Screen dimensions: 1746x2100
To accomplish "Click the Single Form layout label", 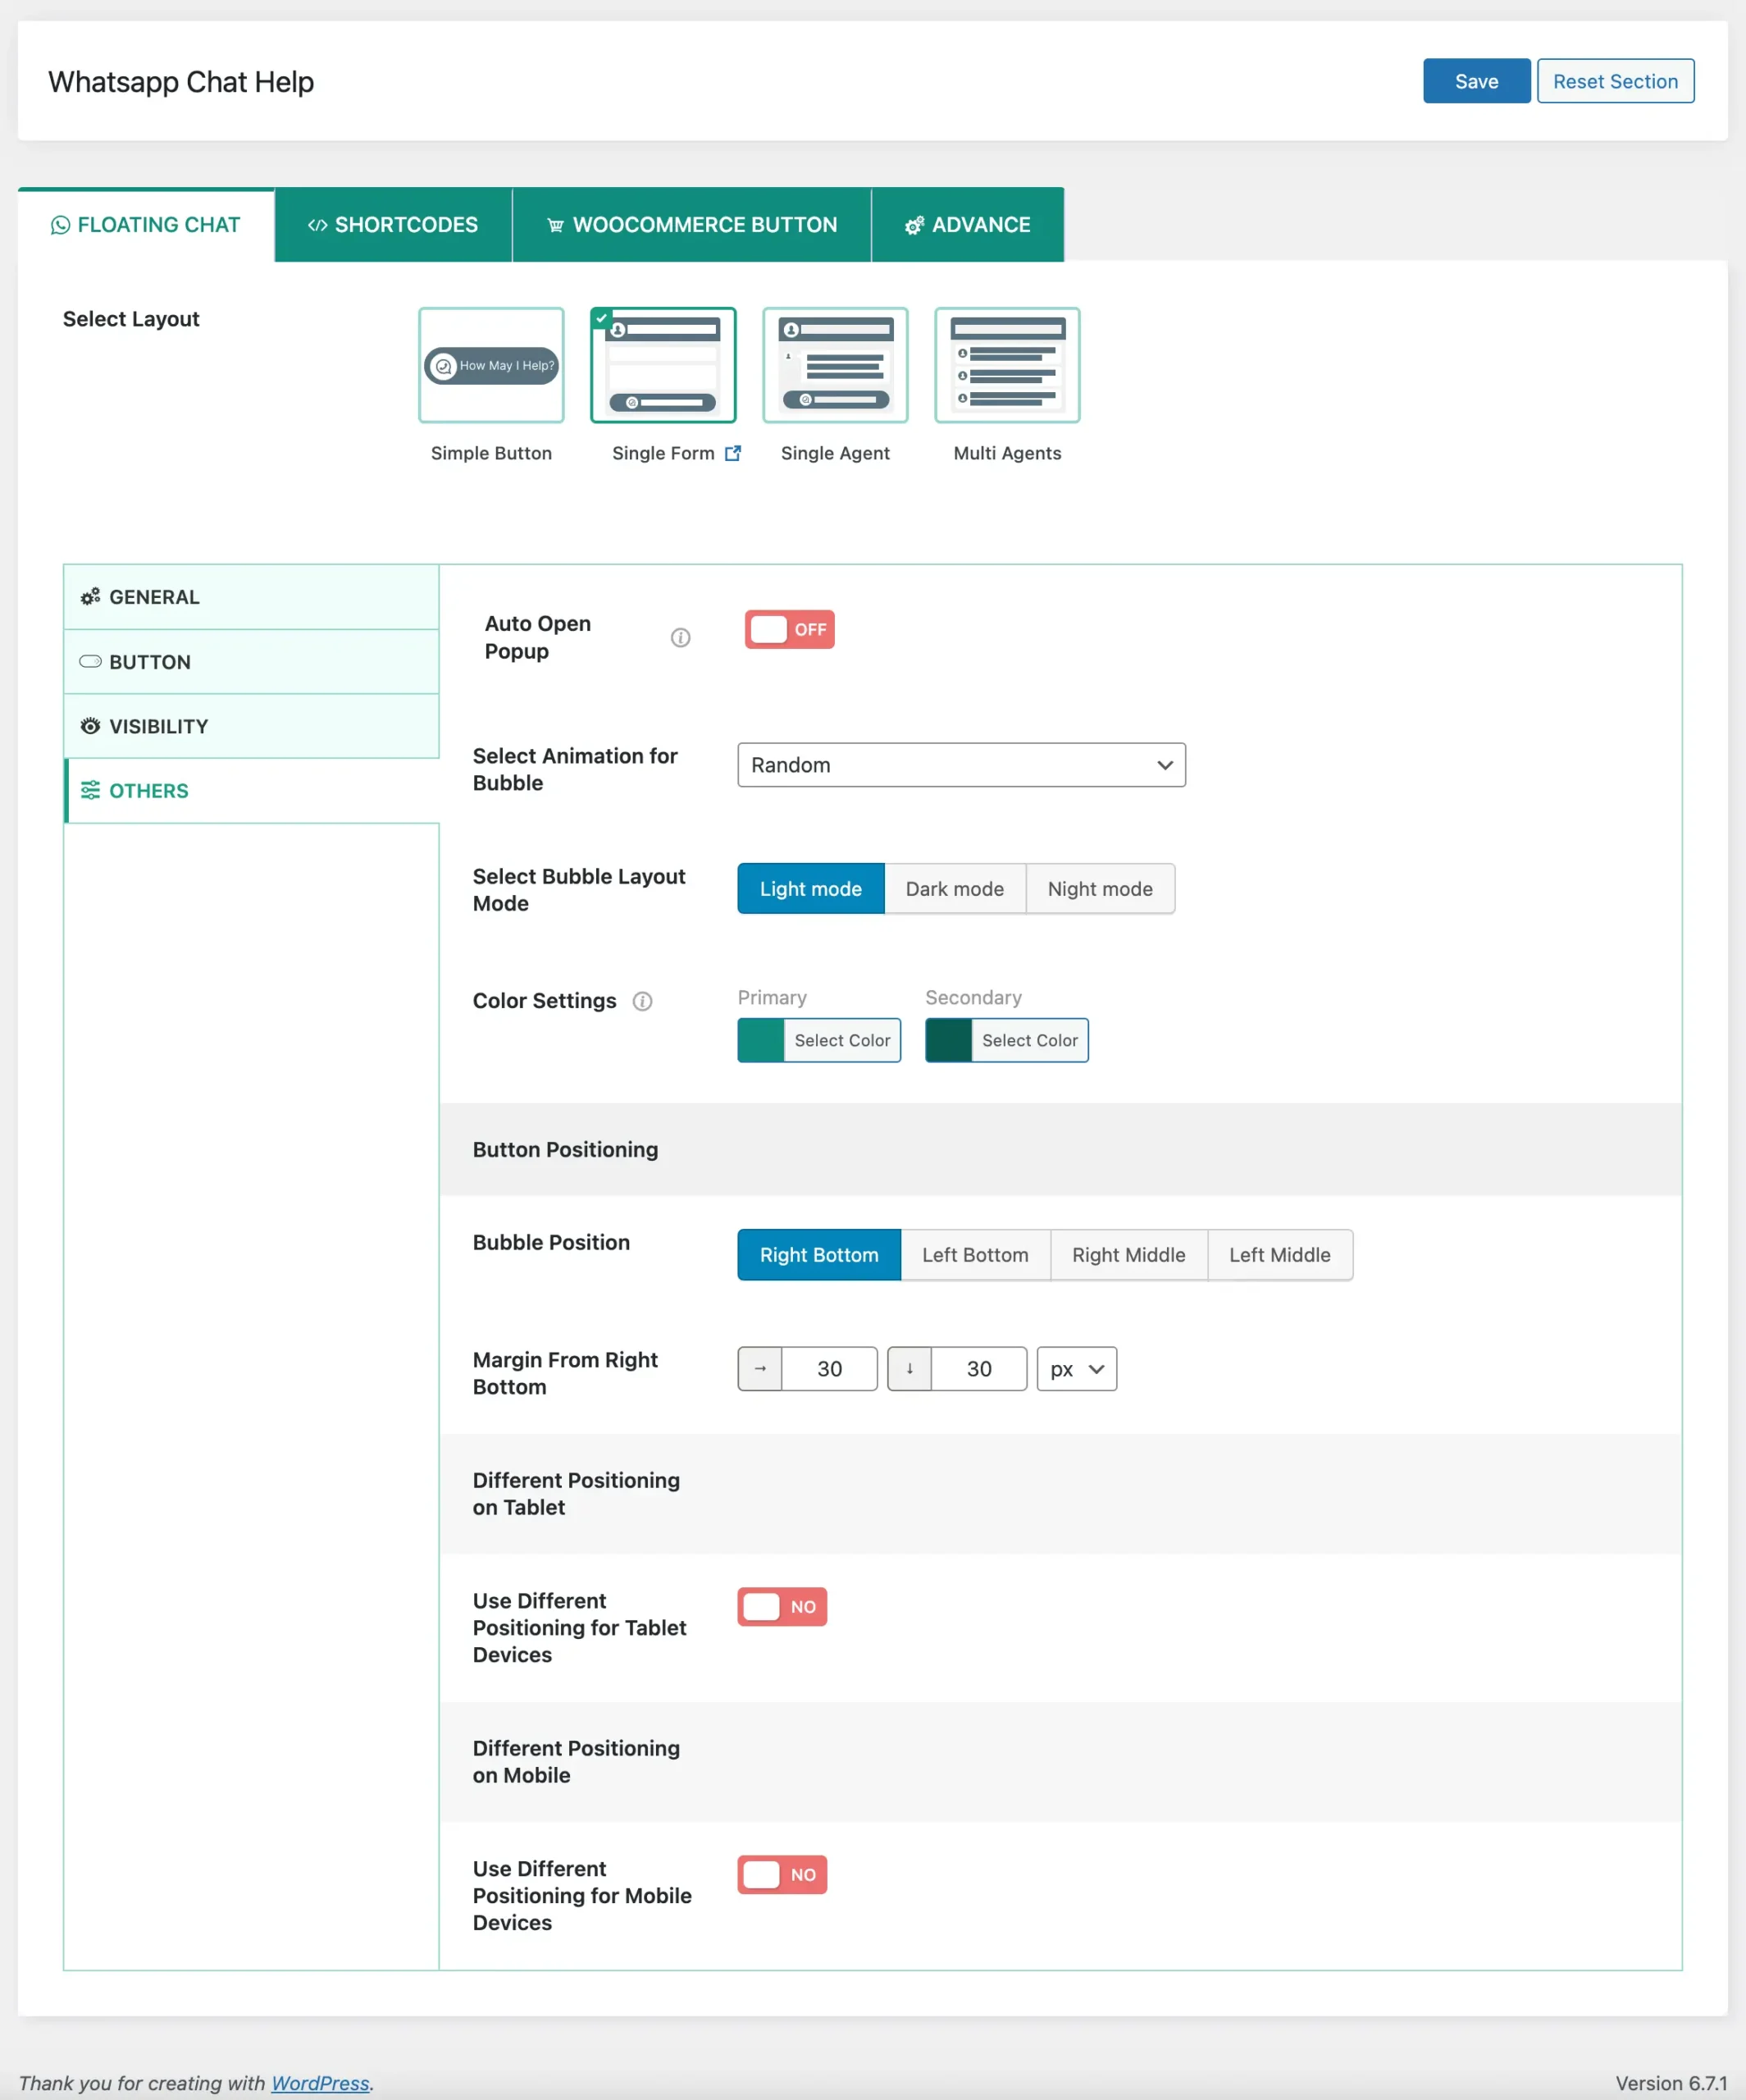I will (x=663, y=453).
